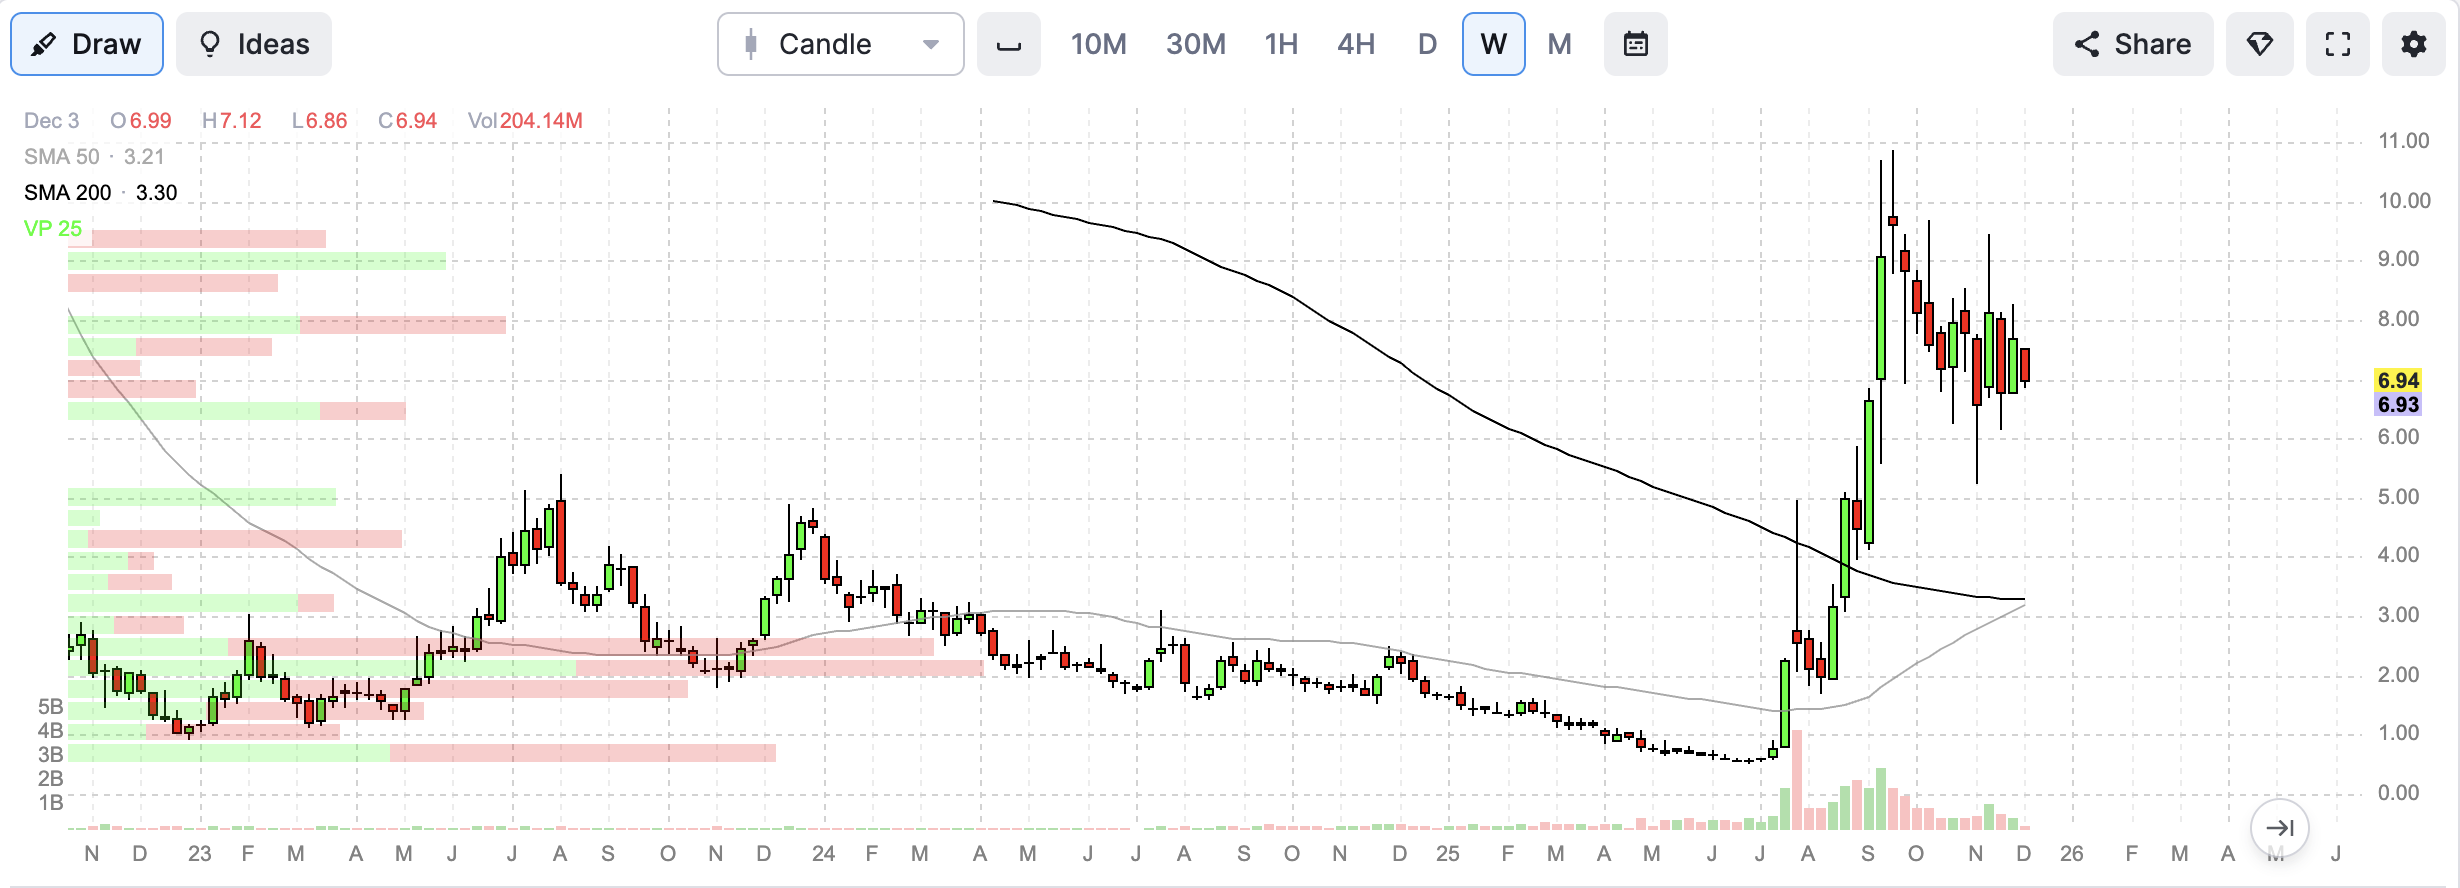2460x888 pixels.
Task: Expand the Candle chart type dropdown
Action: (841, 44)
